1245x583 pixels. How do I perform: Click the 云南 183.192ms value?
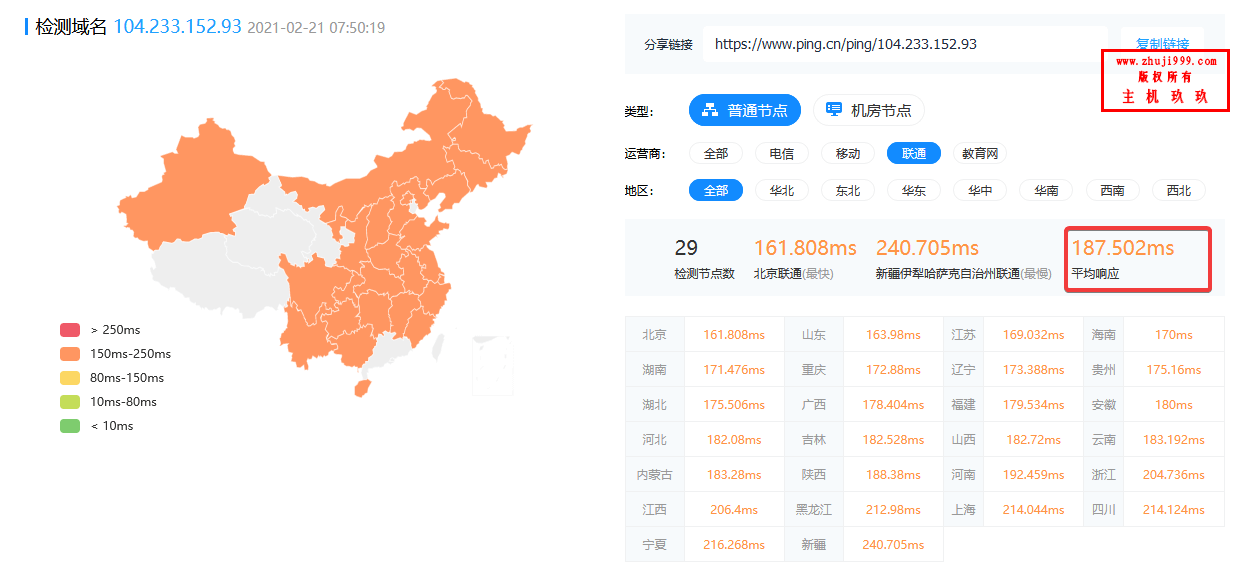click(1173, 440)
